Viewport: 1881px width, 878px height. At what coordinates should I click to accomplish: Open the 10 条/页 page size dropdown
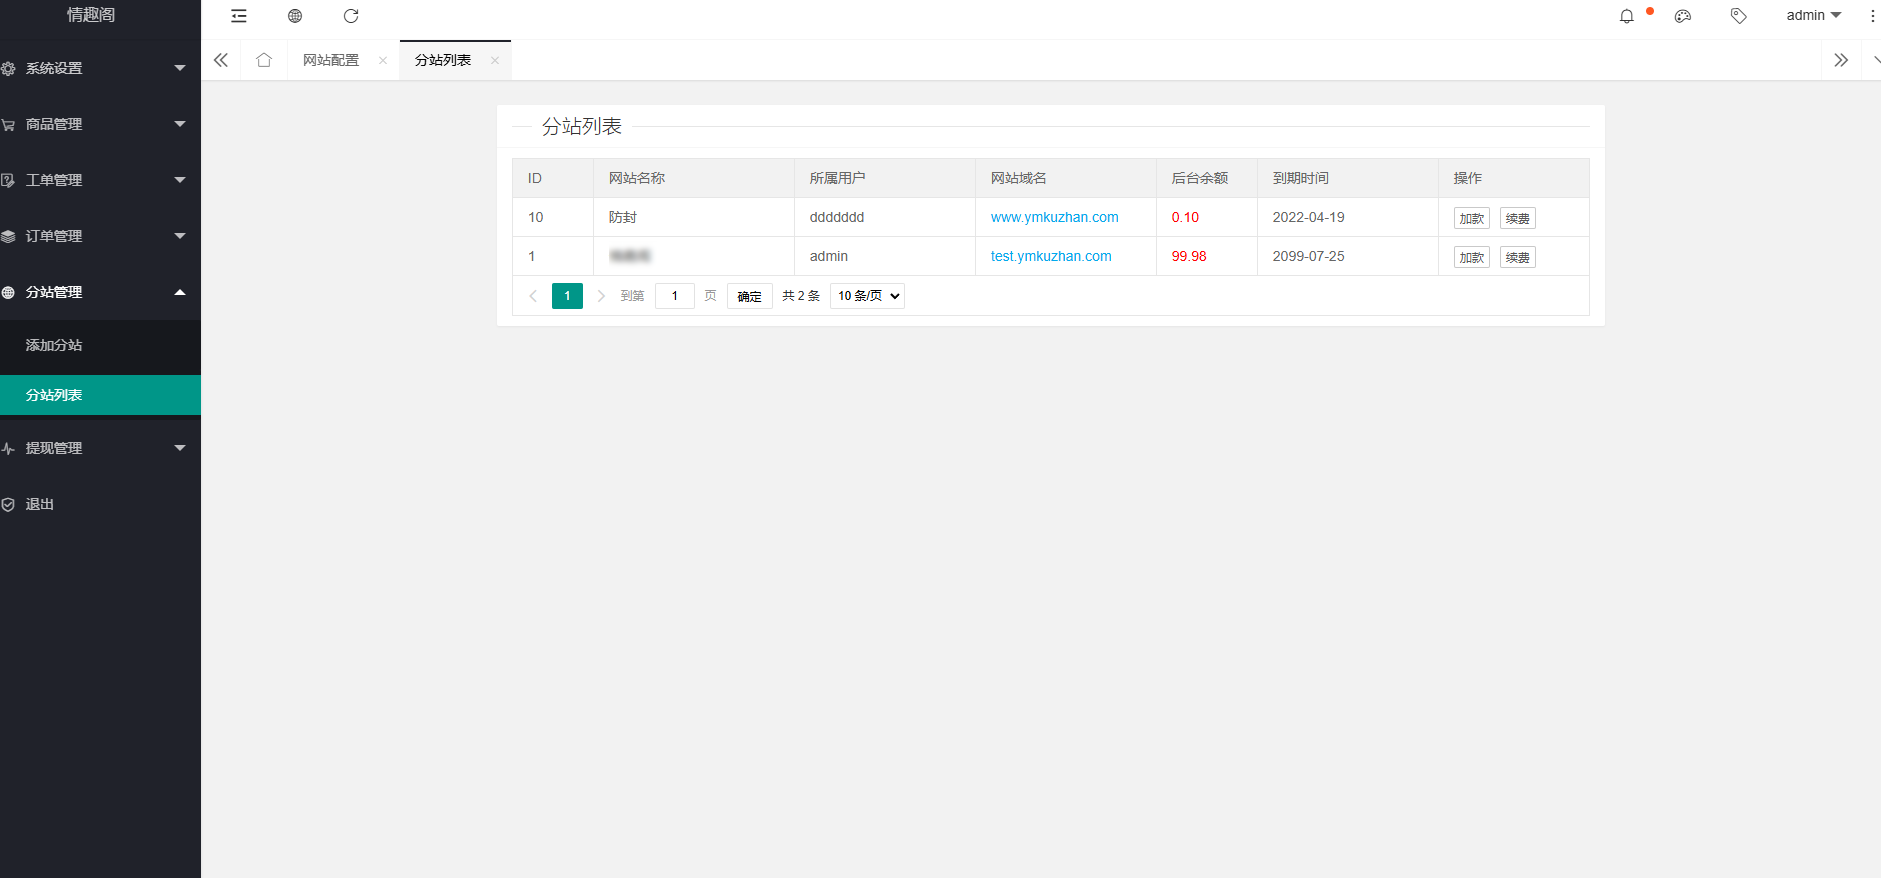pos(867,296)
